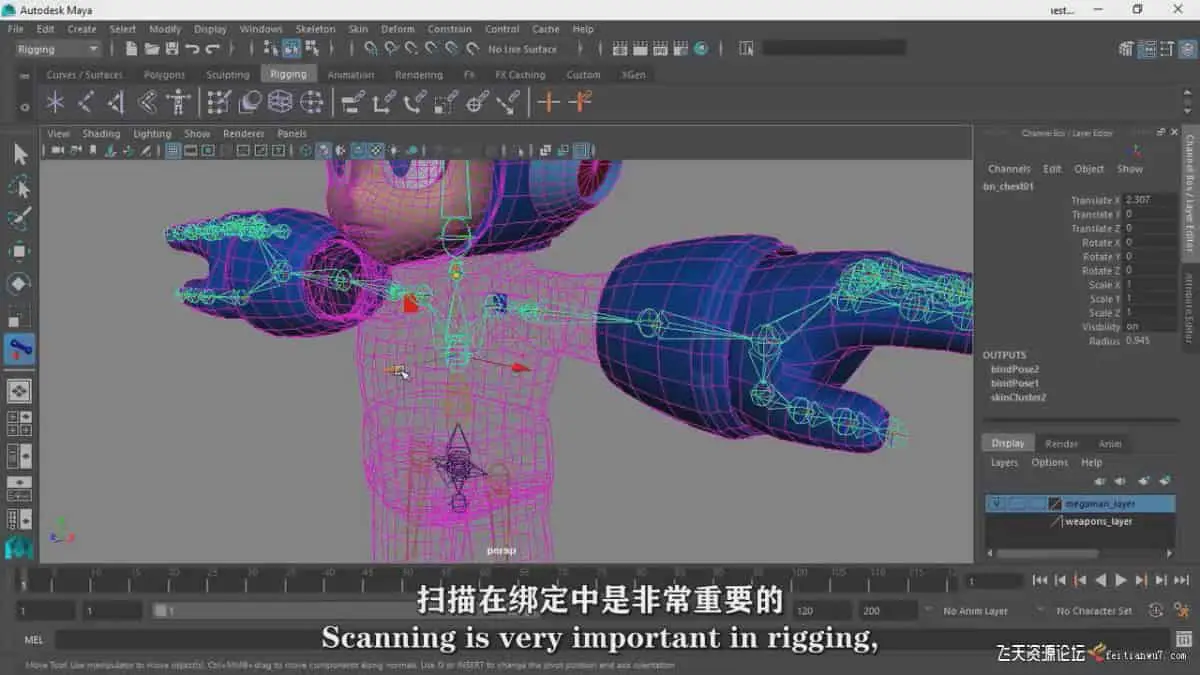This screenshot has height=675, width=1200.
Task: Click the Layers menu in Layer Editor
Action: [1004, 462]
